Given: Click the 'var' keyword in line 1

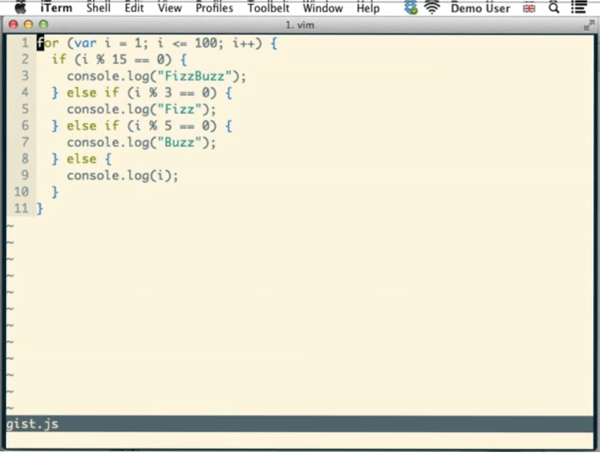Looking at the screenshot, I should (x=85, y=43).
